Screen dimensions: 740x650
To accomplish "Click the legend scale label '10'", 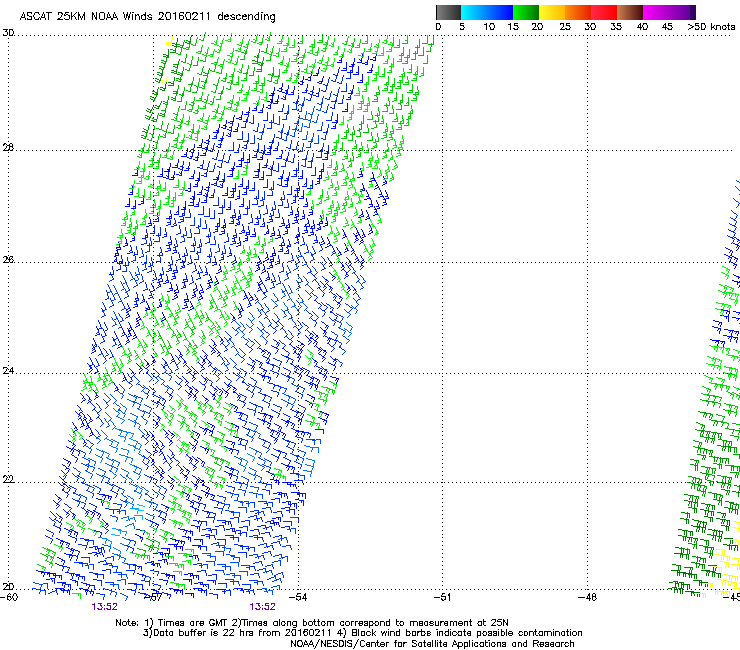I will point(489,27).
